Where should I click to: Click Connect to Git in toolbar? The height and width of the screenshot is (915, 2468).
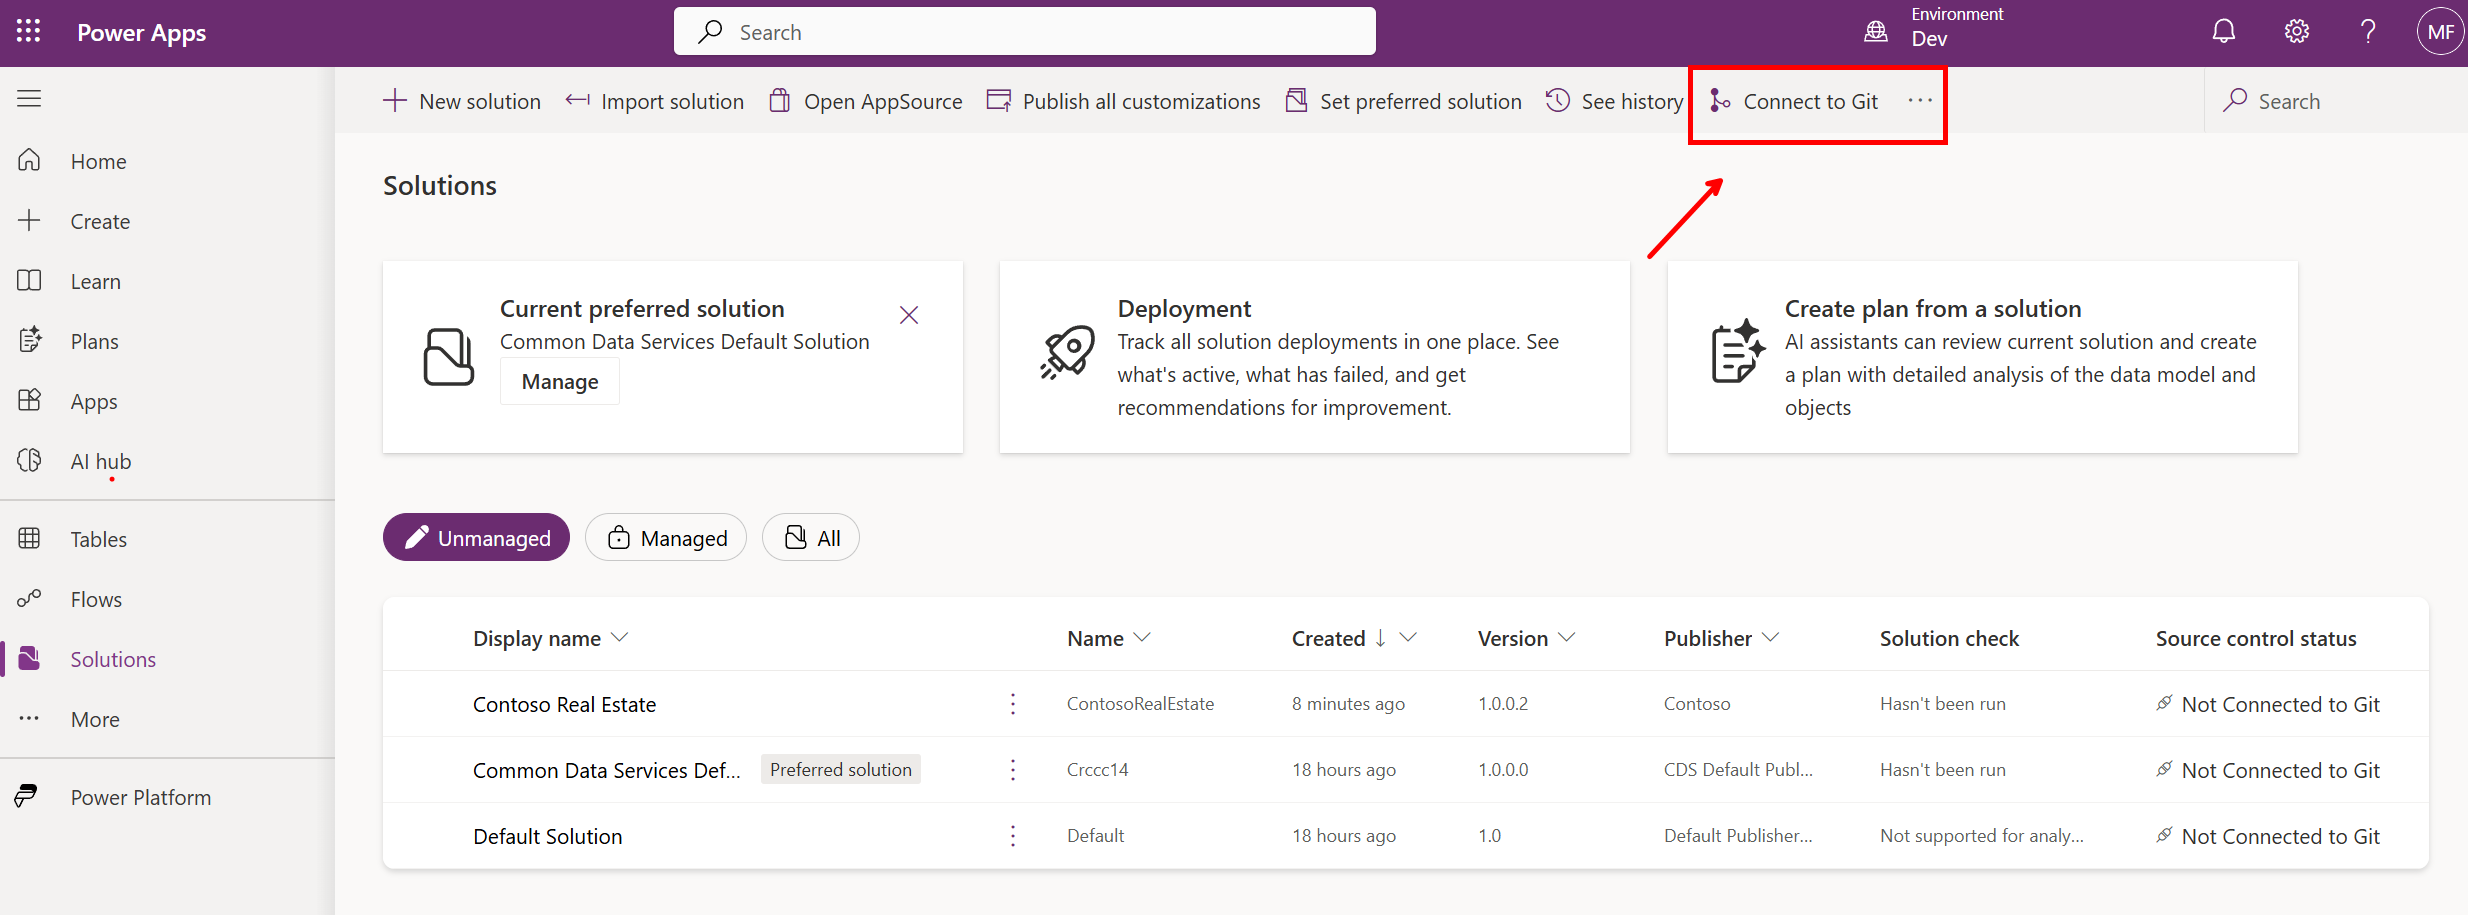point(1795,102)
